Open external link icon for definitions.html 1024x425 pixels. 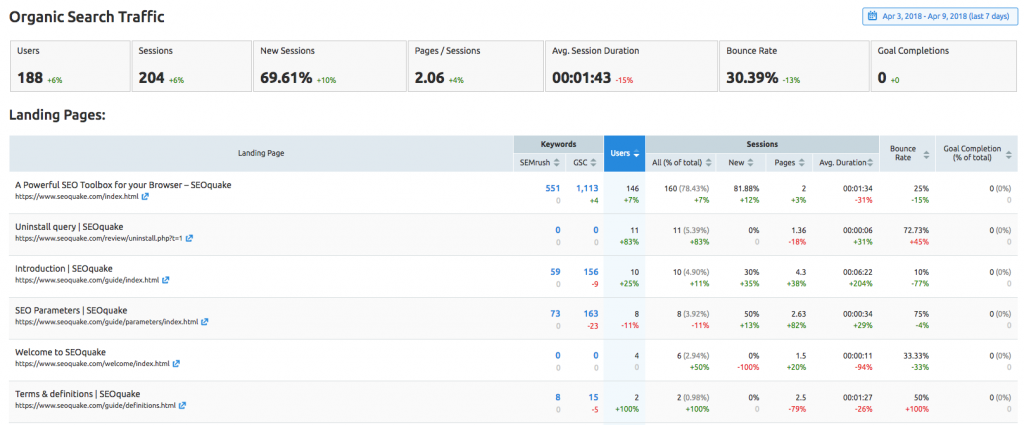[182, 405]
